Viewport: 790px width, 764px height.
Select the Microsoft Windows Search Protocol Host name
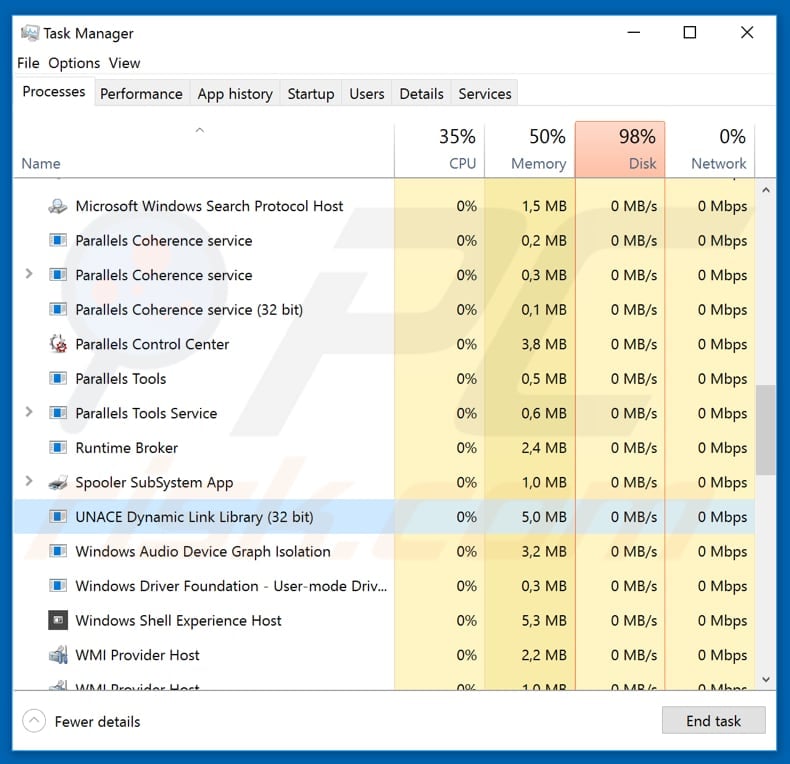(x=209, y=206)
